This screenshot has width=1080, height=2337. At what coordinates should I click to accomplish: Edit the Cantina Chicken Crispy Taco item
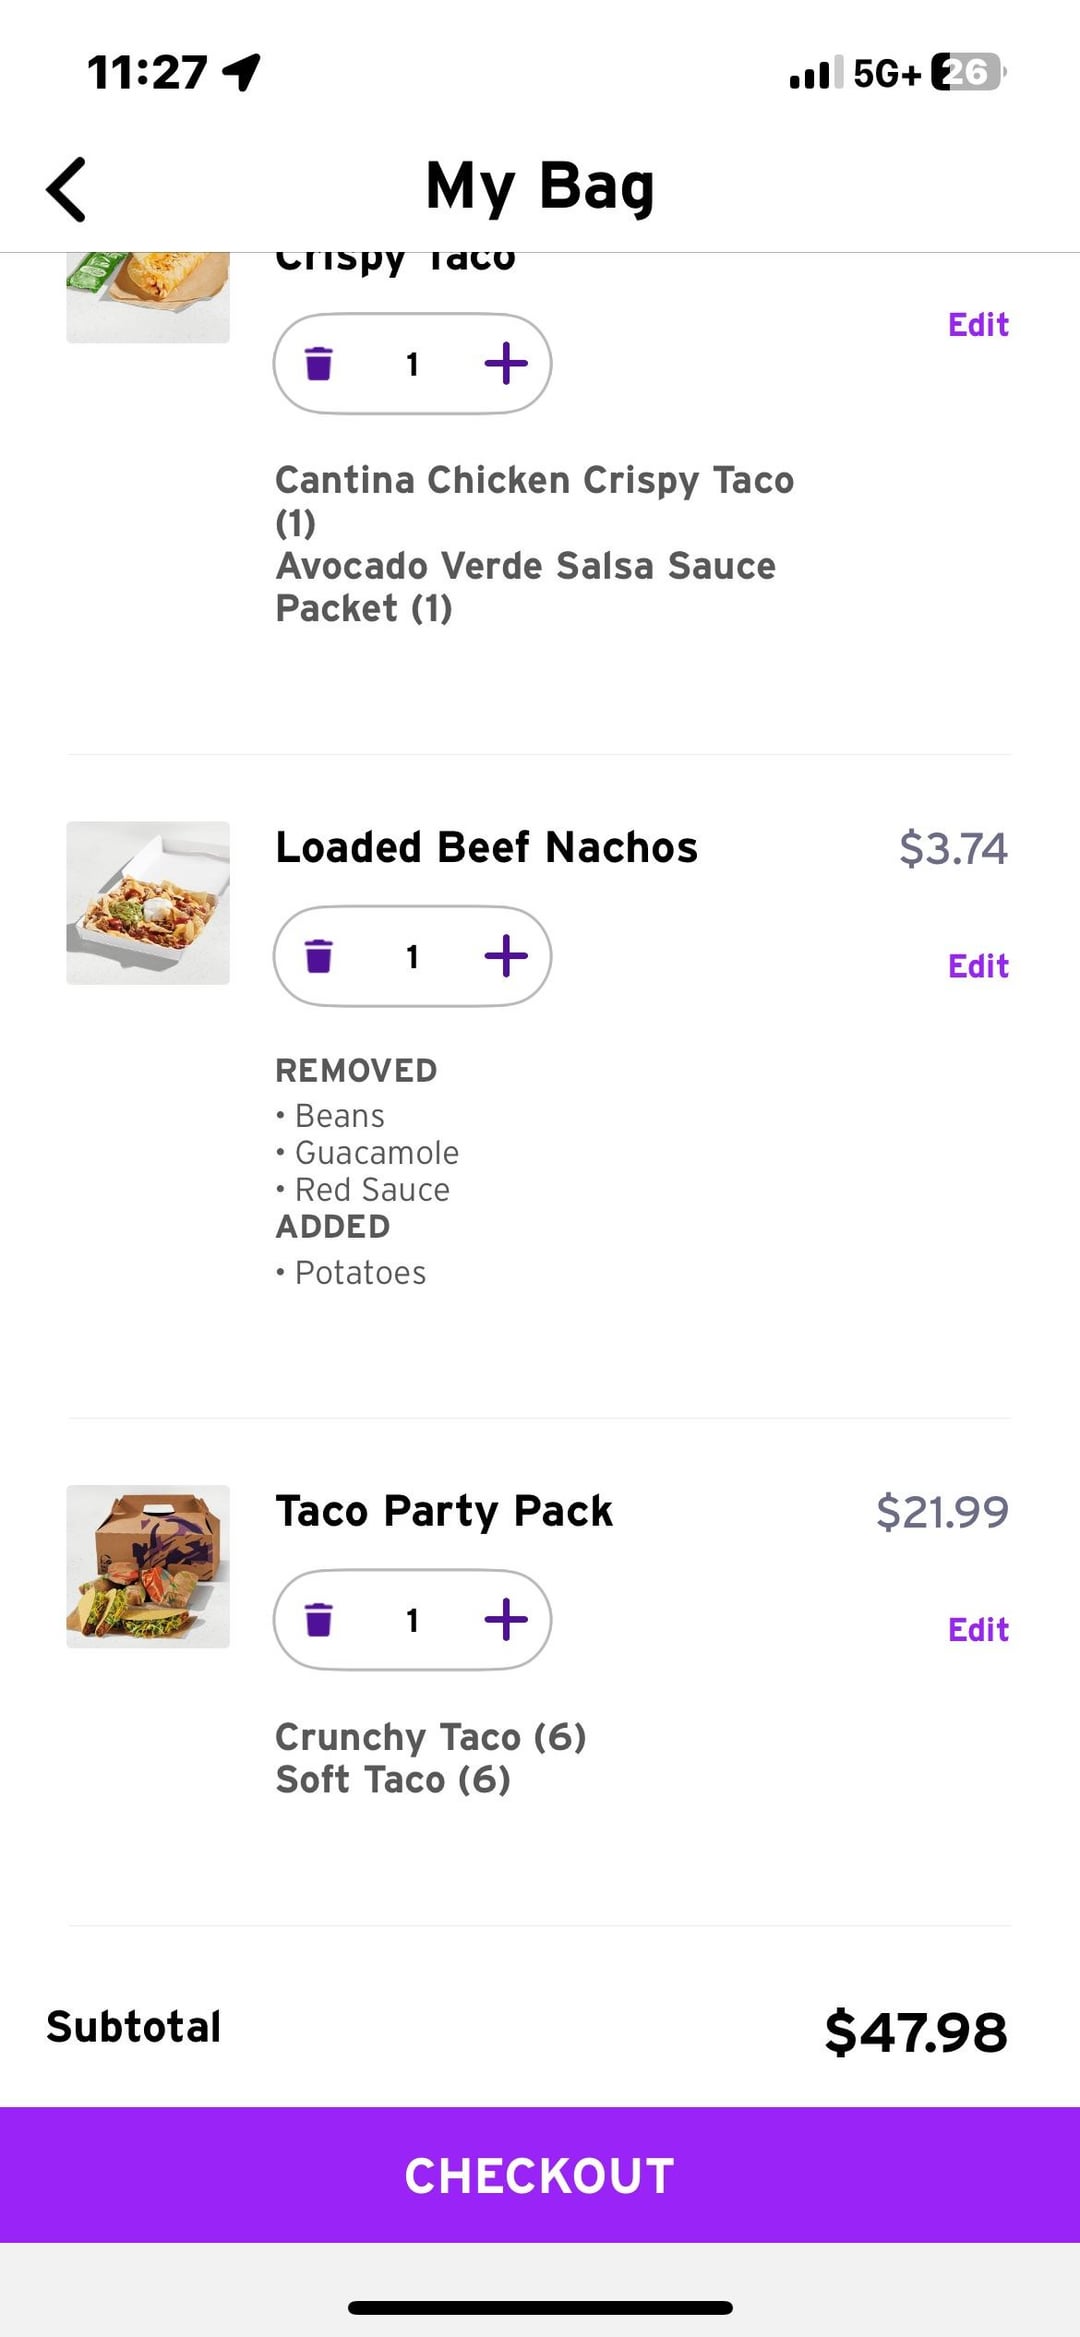[x=978, y=325]
